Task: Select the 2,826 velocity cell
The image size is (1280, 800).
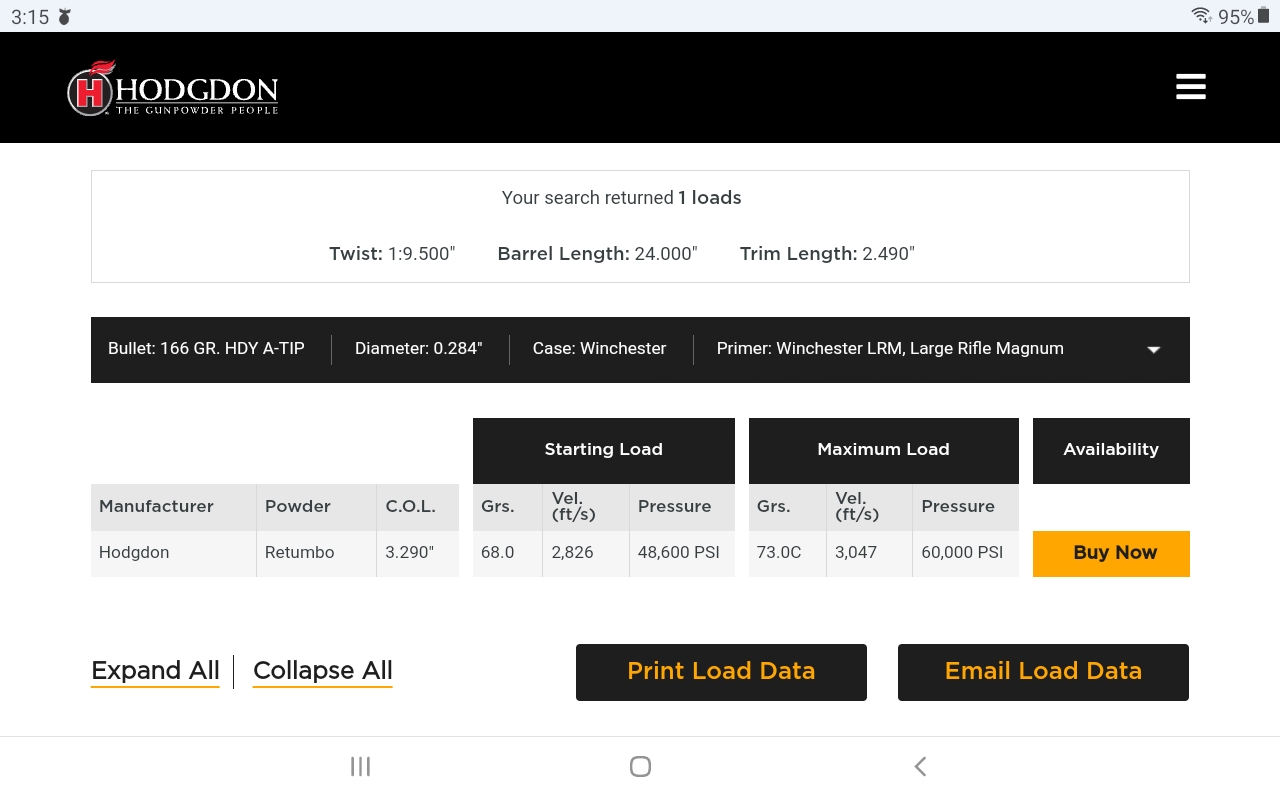Action: pyautogui.click(x=586, y=553)
